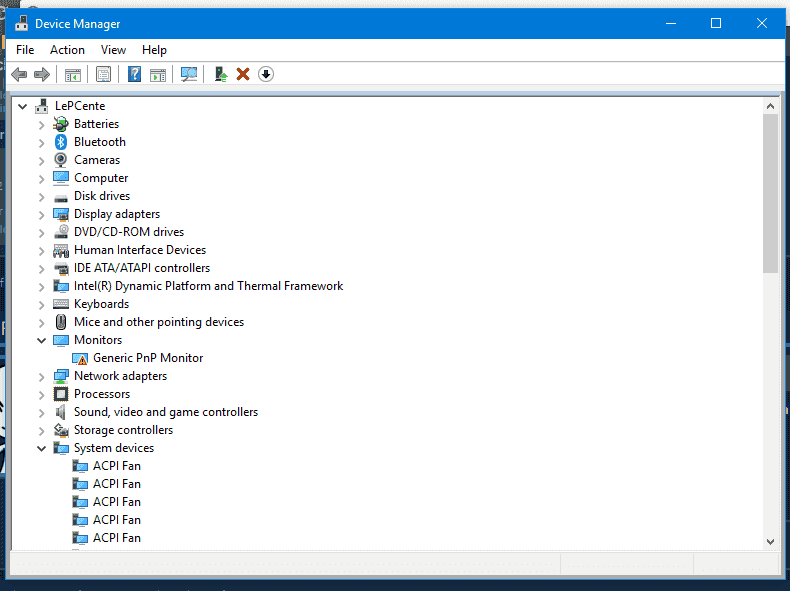
Task: Click the Disk drives icon
Action: (61, 197)
